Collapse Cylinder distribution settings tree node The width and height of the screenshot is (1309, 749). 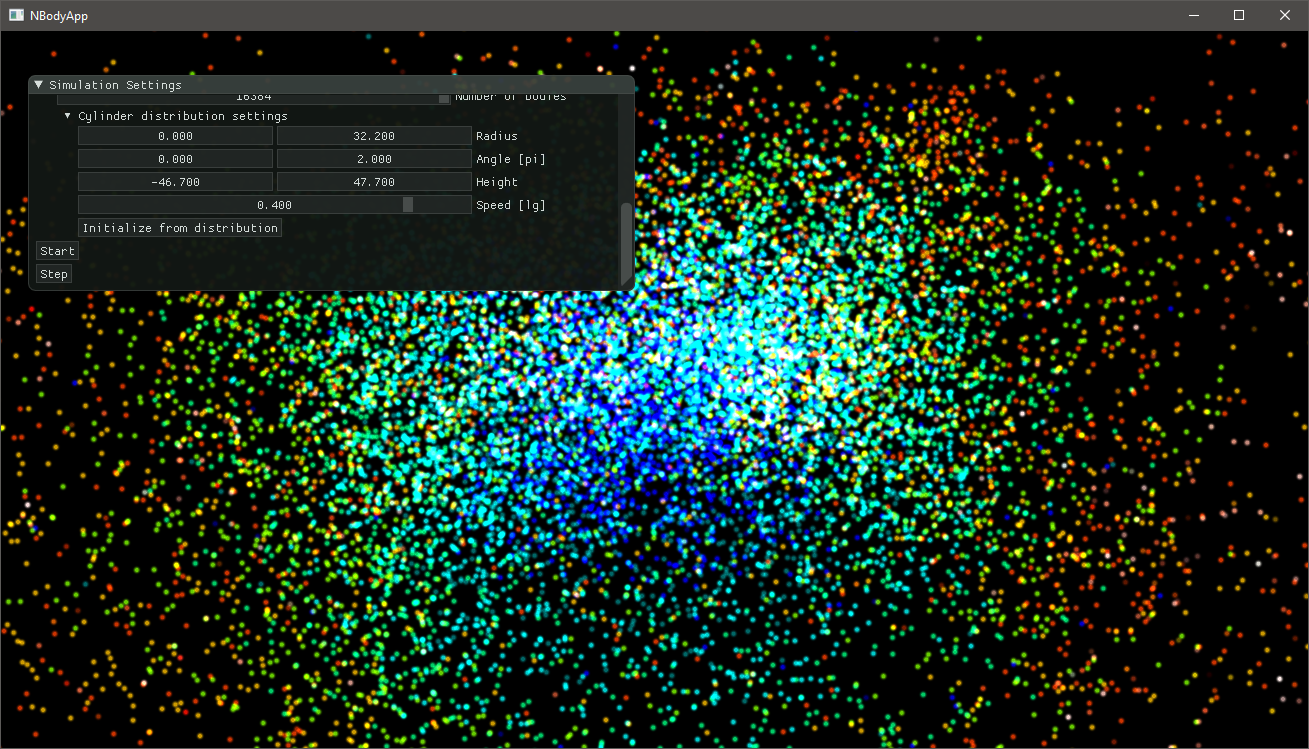[x=68, y=116]
